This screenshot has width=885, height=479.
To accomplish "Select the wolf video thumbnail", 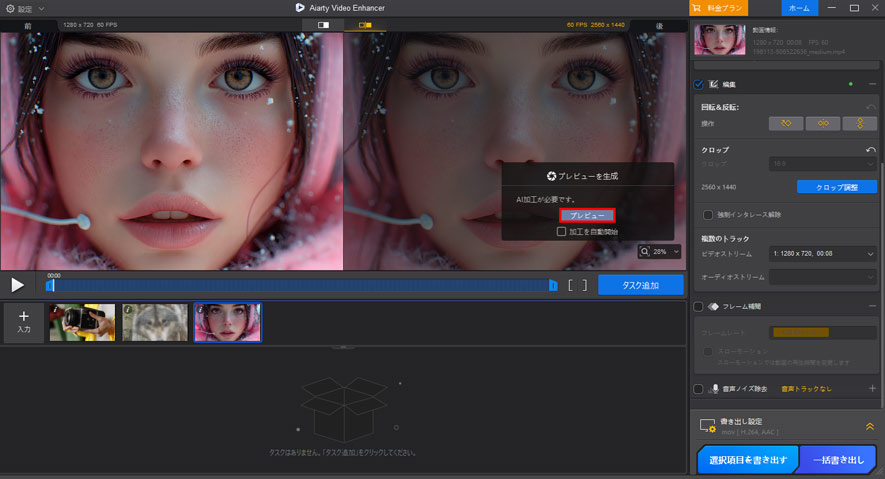I will [x=155, y=323].
